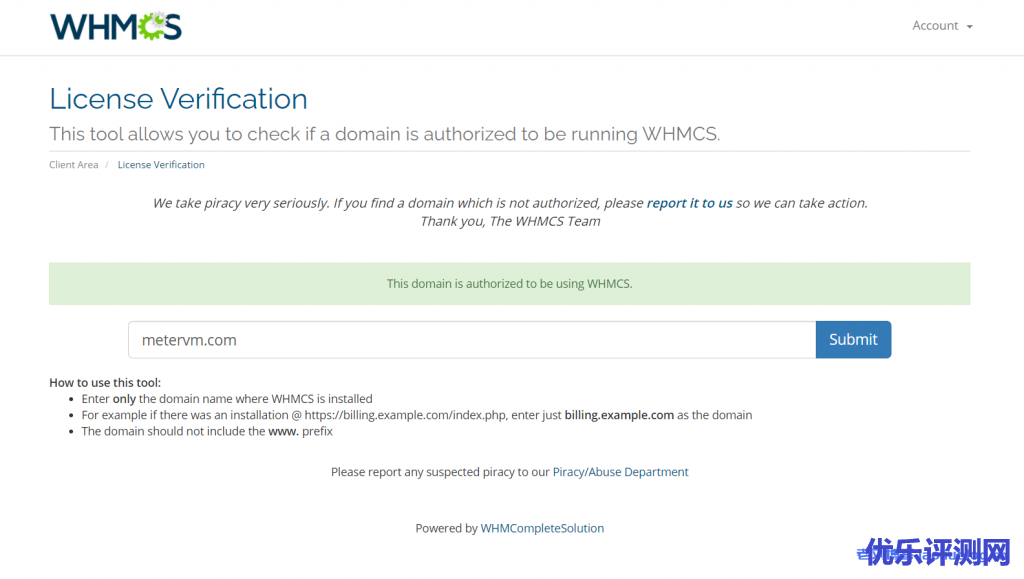Click the WHMCS logo
The height and width of the screenshot is (579, 1024).
pyautogui.click(x=116, y=26)
